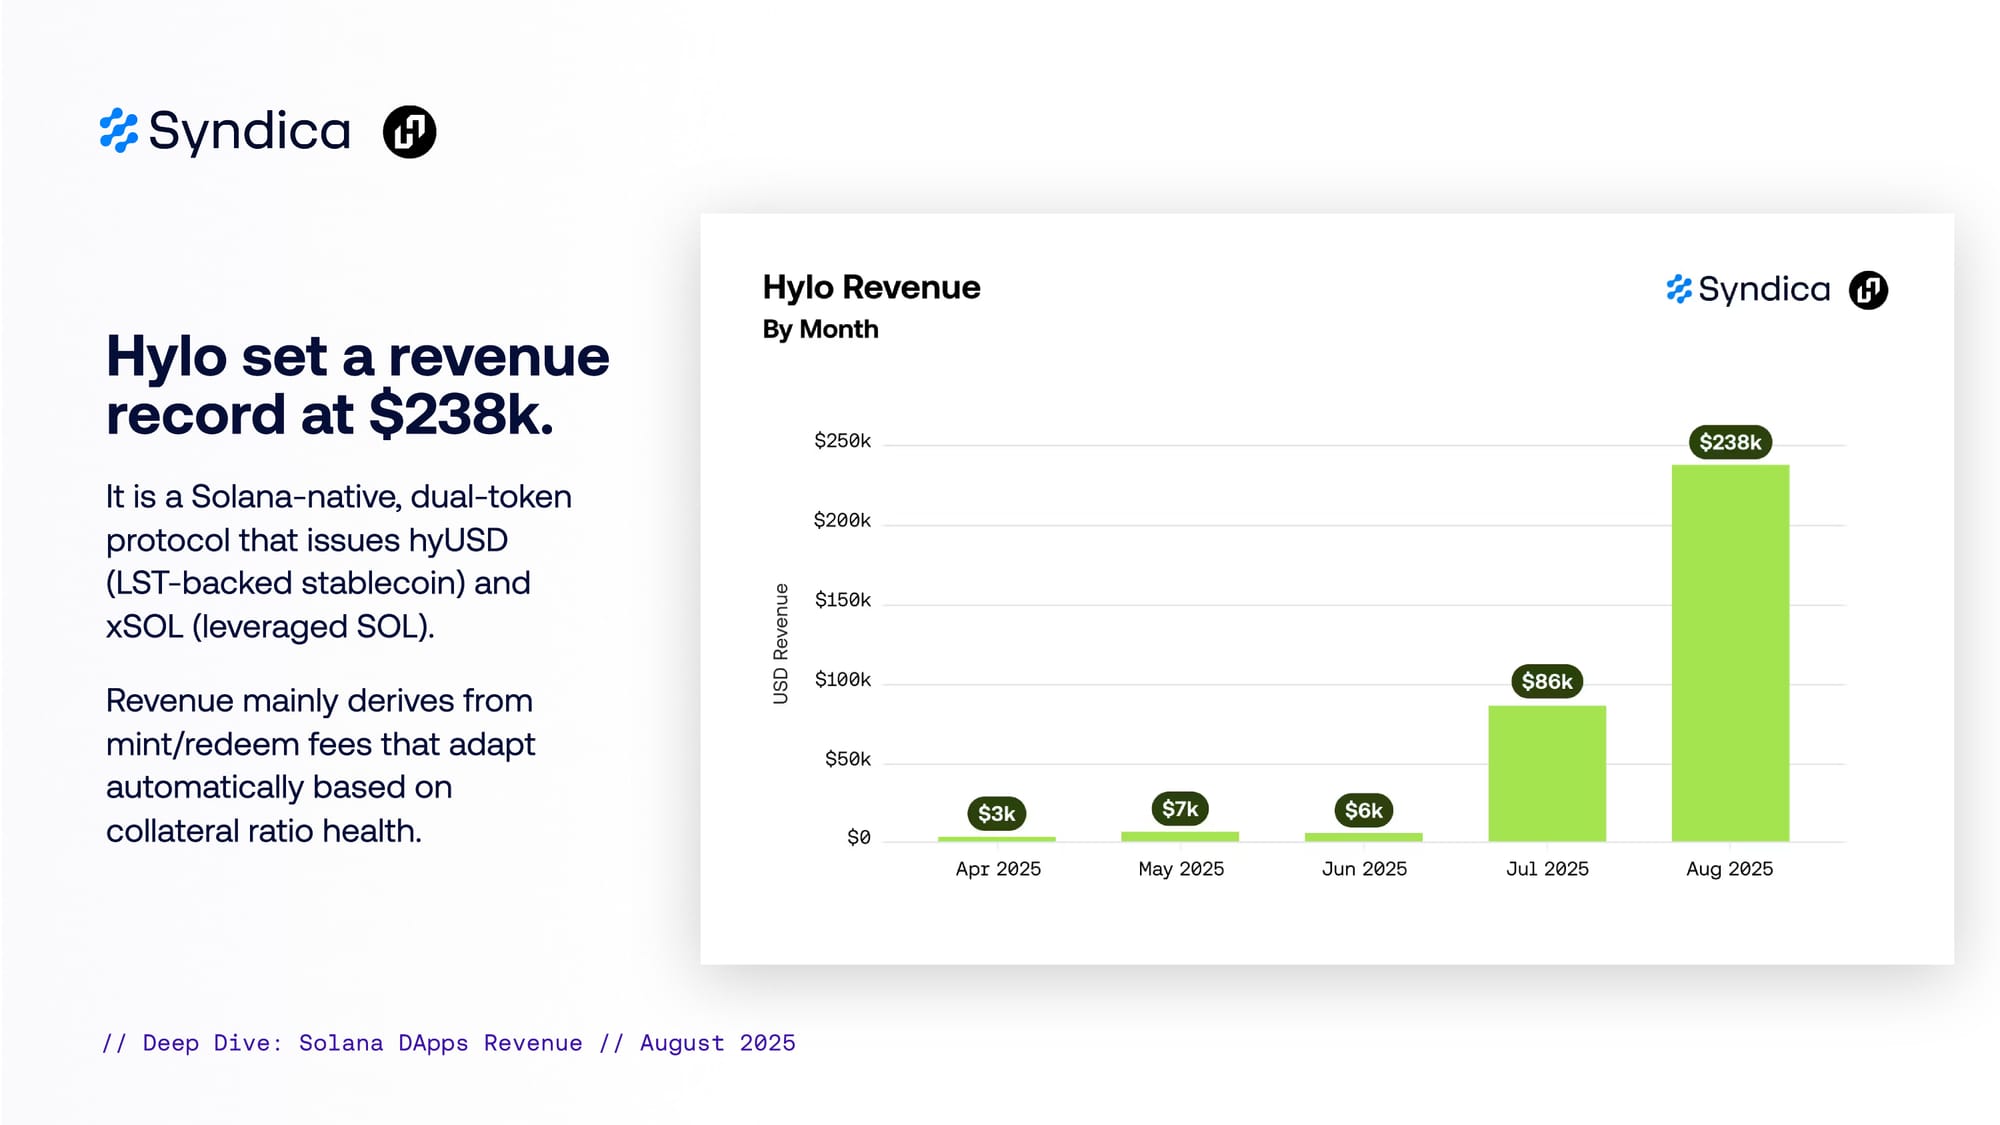Viewport: 2000px width, 1125px height.
Task: Select the $7k data label
Action: click(1180, 808)
